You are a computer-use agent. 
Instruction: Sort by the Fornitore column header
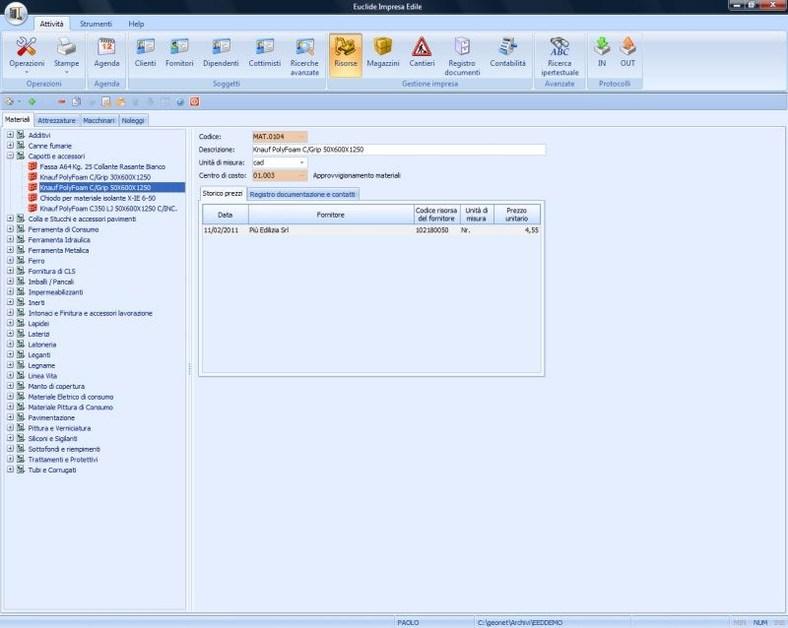tap(330, 214)
